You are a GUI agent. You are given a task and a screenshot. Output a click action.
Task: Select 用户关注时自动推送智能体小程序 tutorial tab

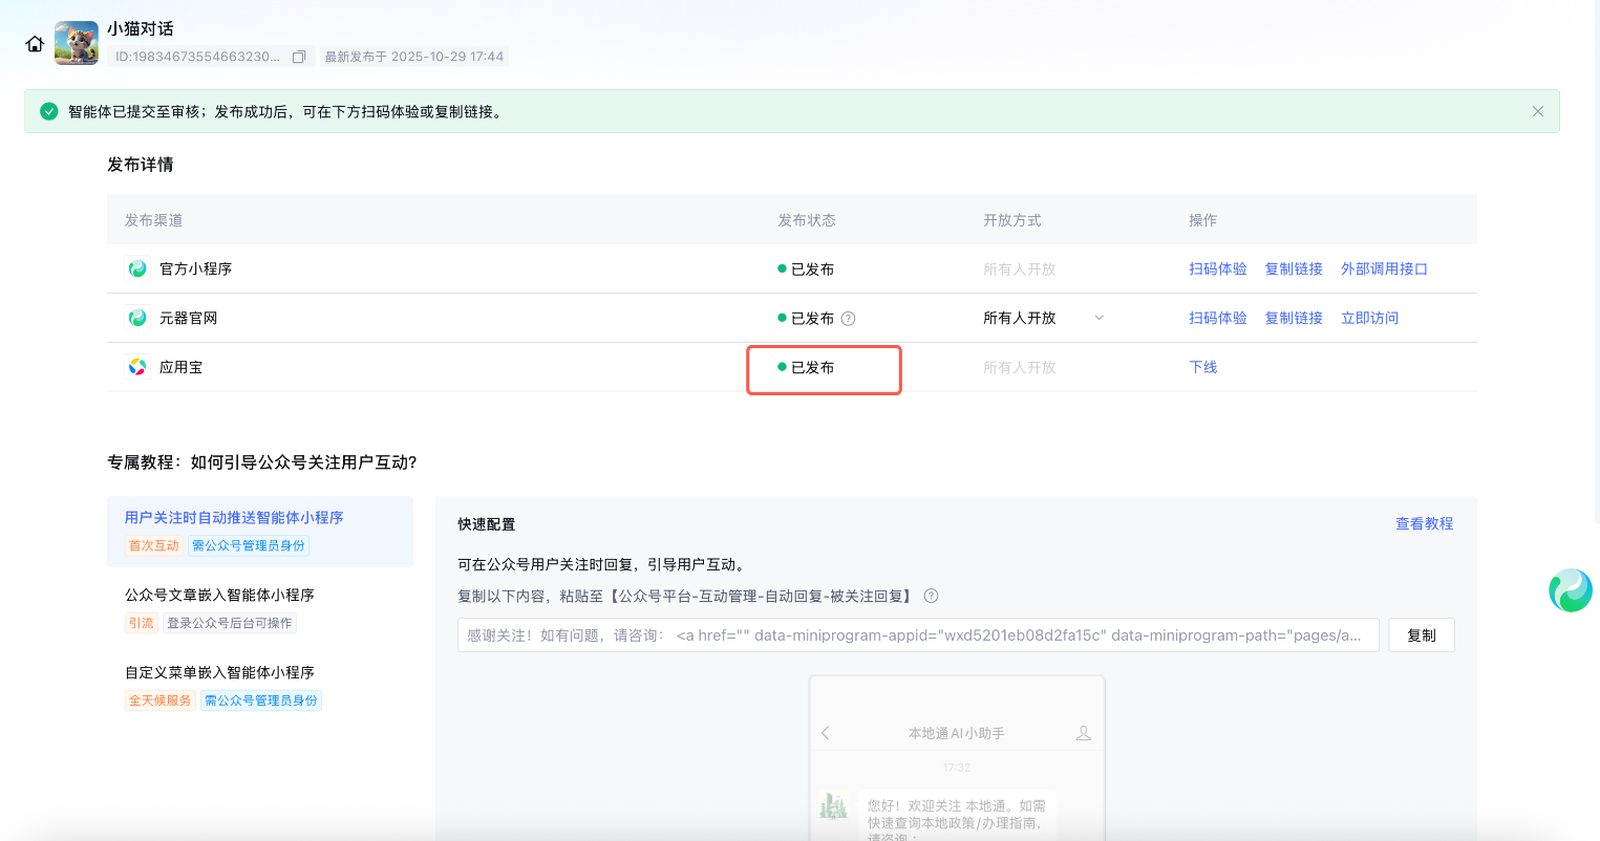coord(234,518)
